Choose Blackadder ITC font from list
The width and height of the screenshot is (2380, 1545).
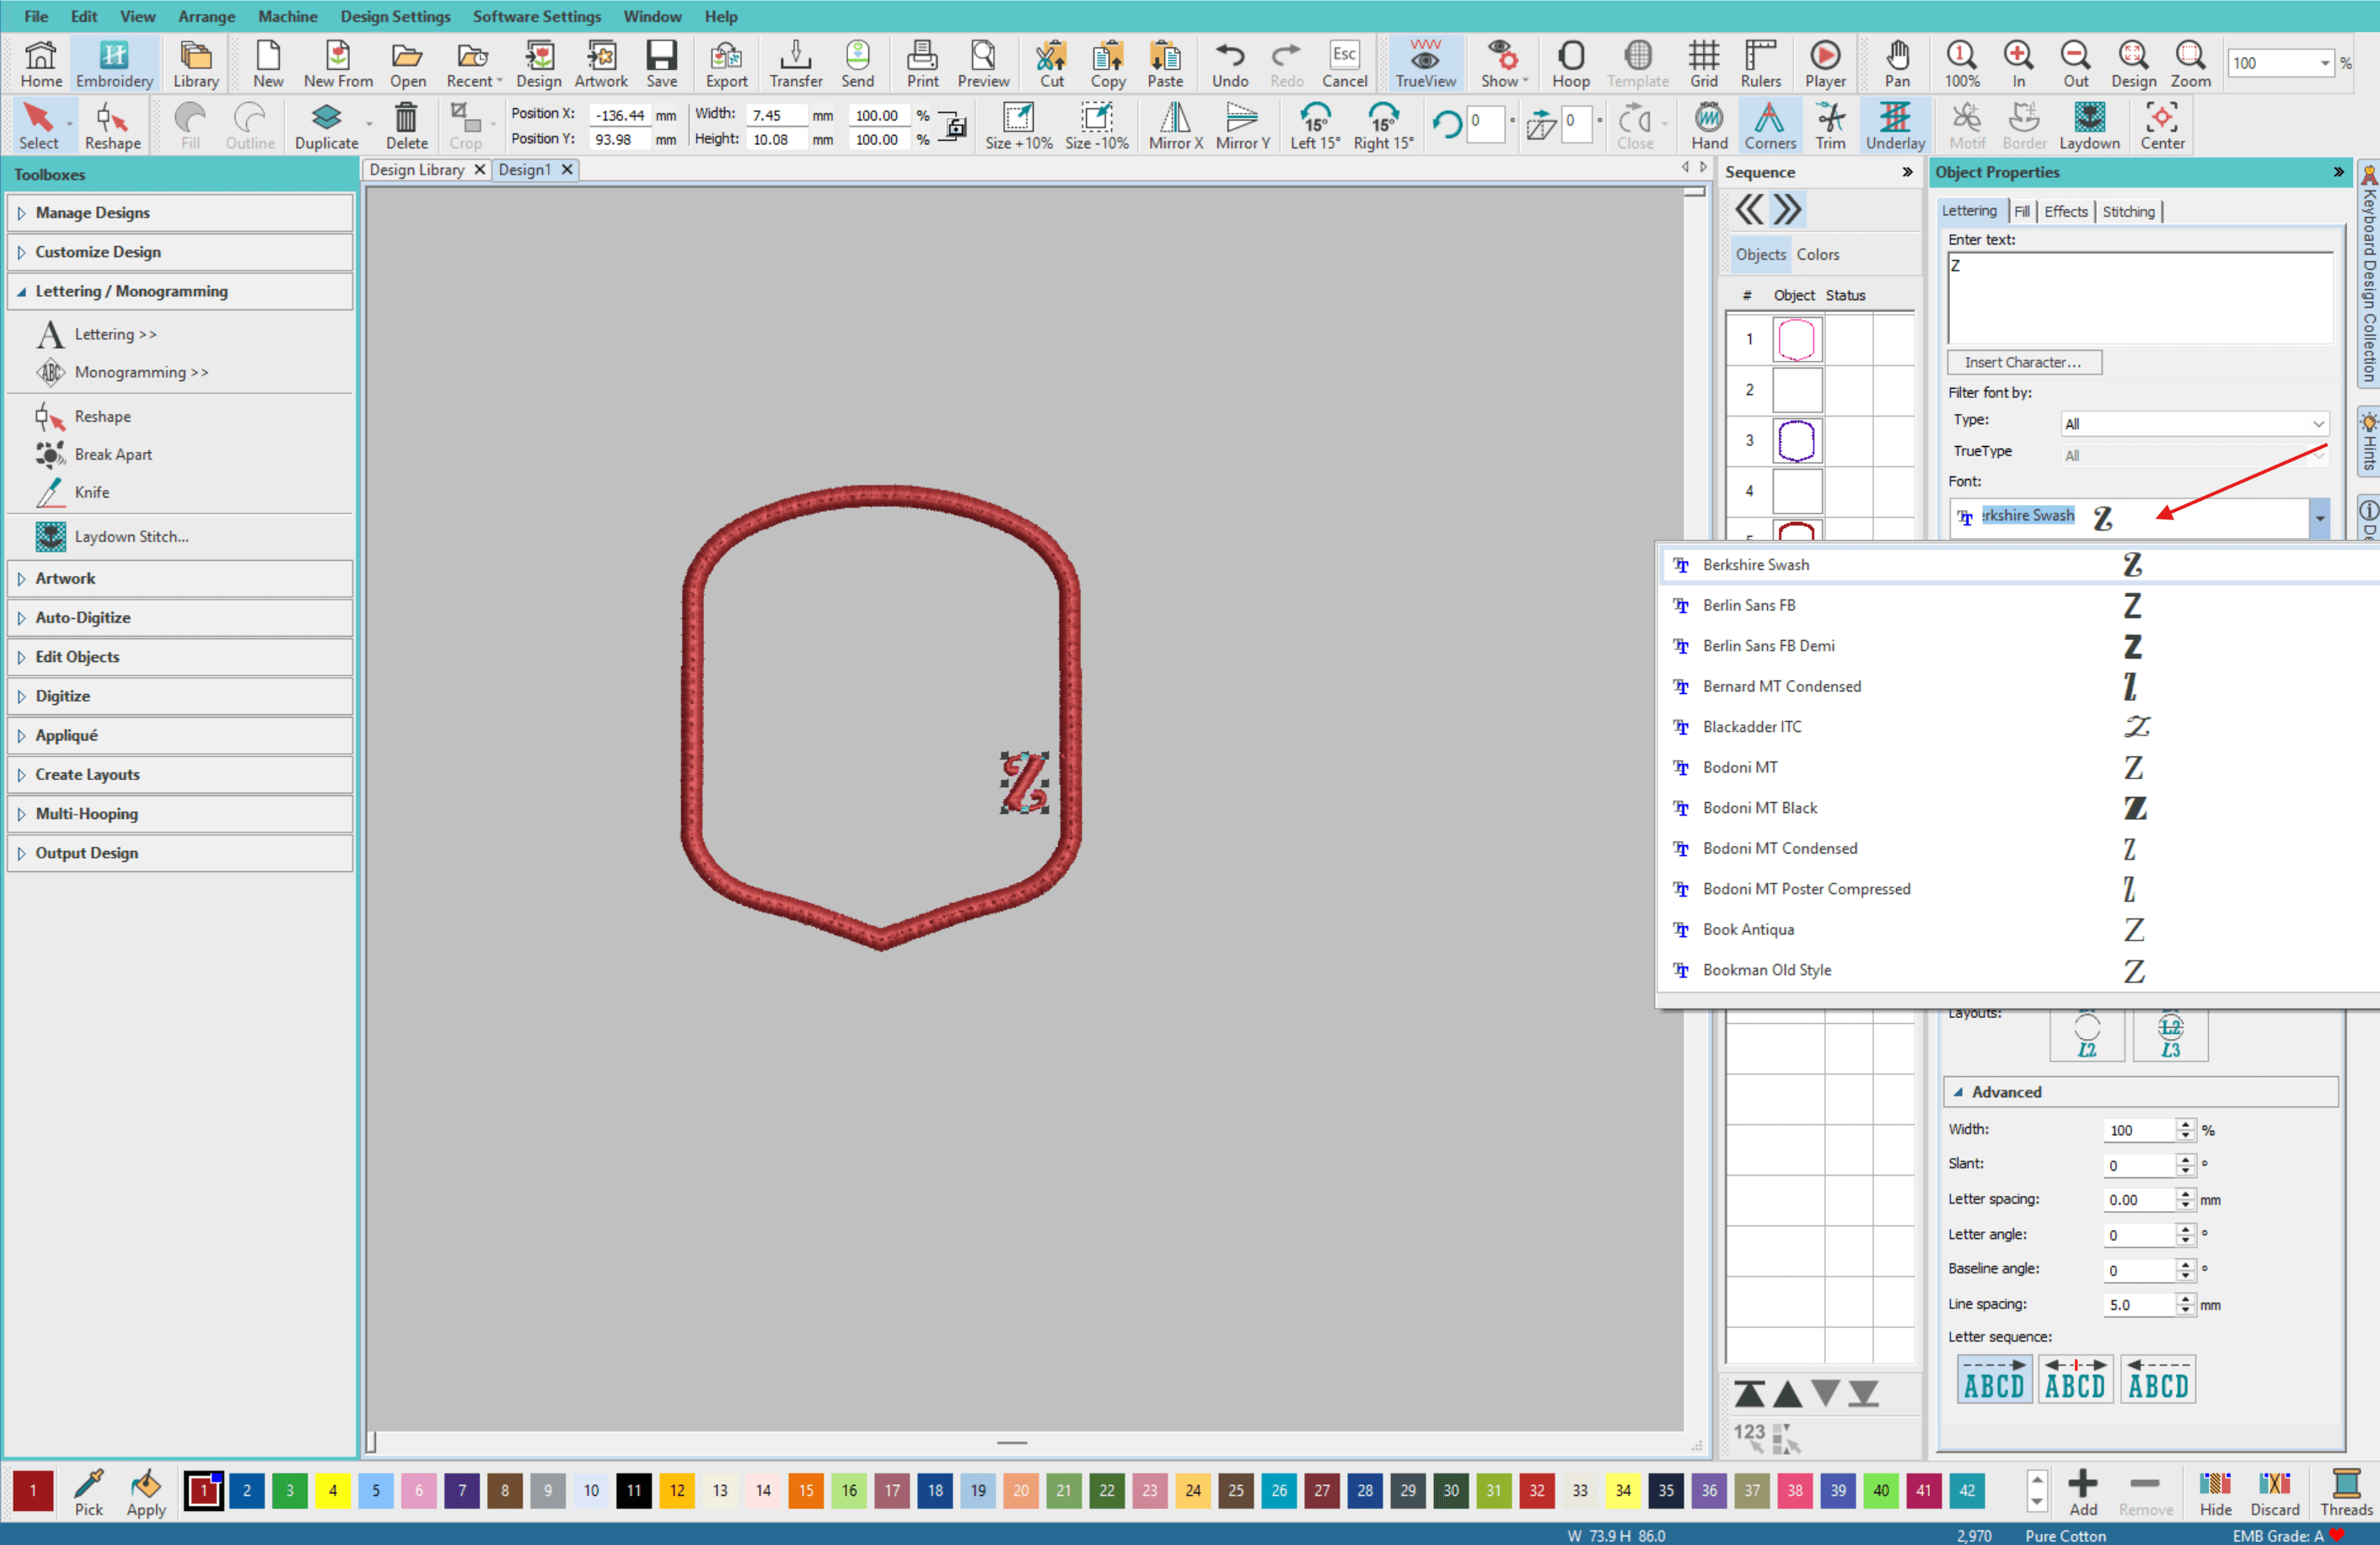coord(1752,727)
